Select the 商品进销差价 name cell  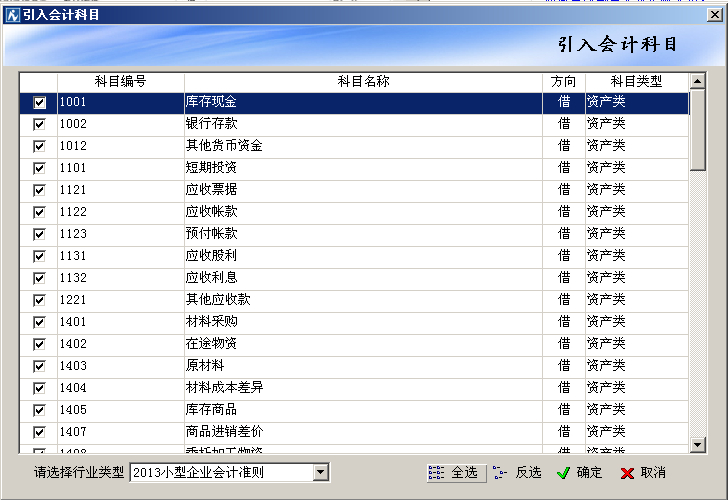pos(364,432)
